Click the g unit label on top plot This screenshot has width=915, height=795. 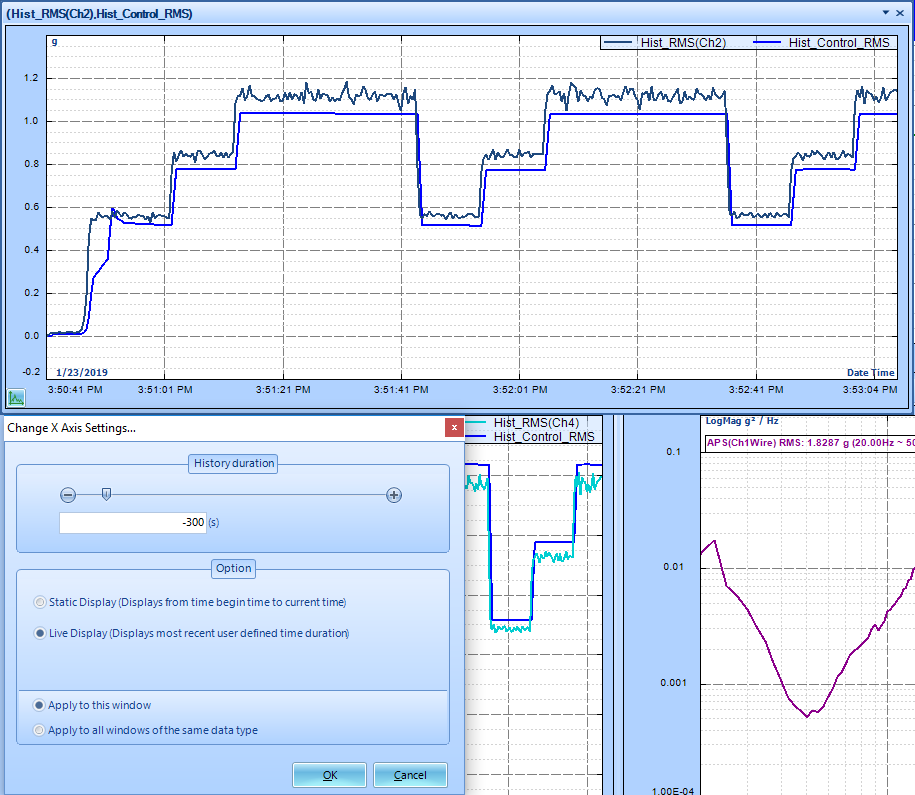click(x=55, y=41)
